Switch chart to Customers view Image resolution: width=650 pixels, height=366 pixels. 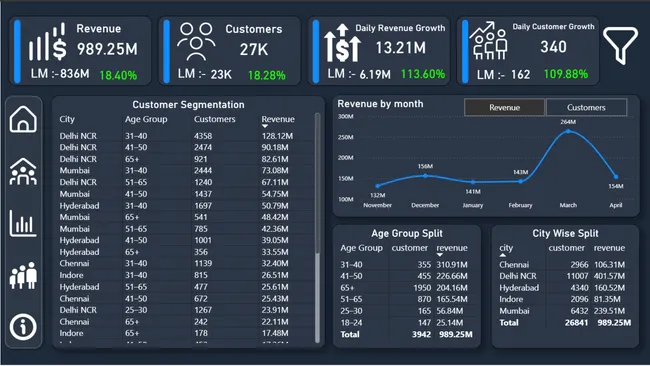[x=586, y=107]
